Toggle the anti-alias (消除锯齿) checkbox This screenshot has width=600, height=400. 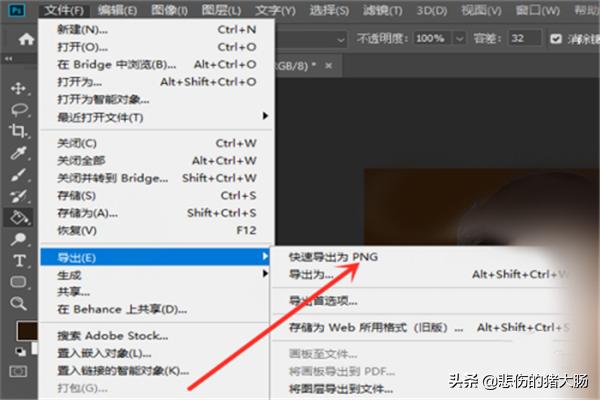[x=556, y=39]
